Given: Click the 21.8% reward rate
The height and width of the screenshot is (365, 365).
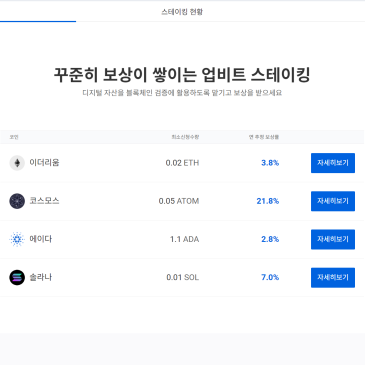Looking at the screenshot, I should [x=268, y=201].
